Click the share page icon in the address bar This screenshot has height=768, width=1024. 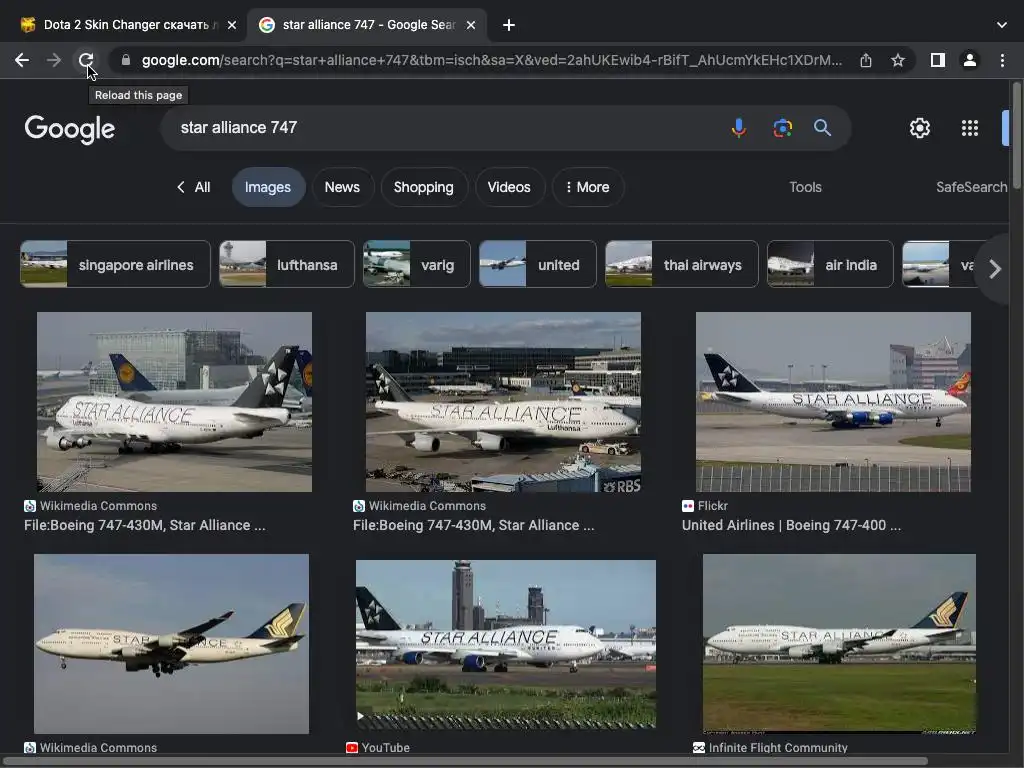[866, 60]
